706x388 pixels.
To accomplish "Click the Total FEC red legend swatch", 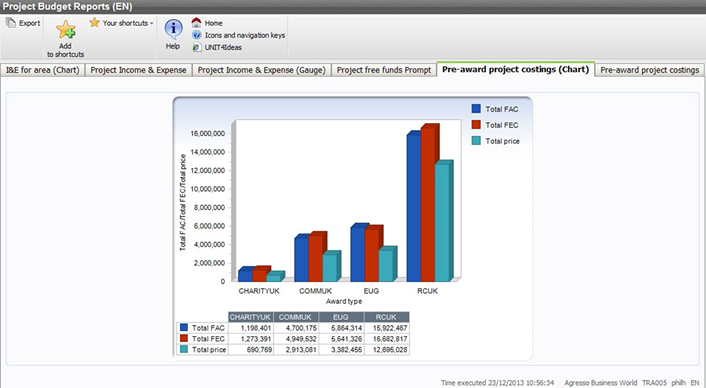I will coord(476,125).
